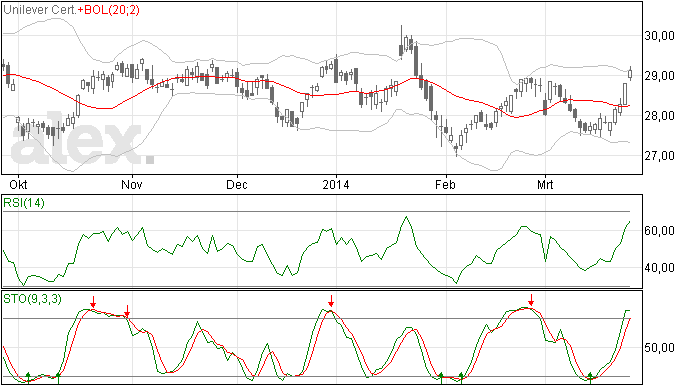Screen dimensions: 690x387
Task: Click the "27,00" price axis label
Action: 659,156
